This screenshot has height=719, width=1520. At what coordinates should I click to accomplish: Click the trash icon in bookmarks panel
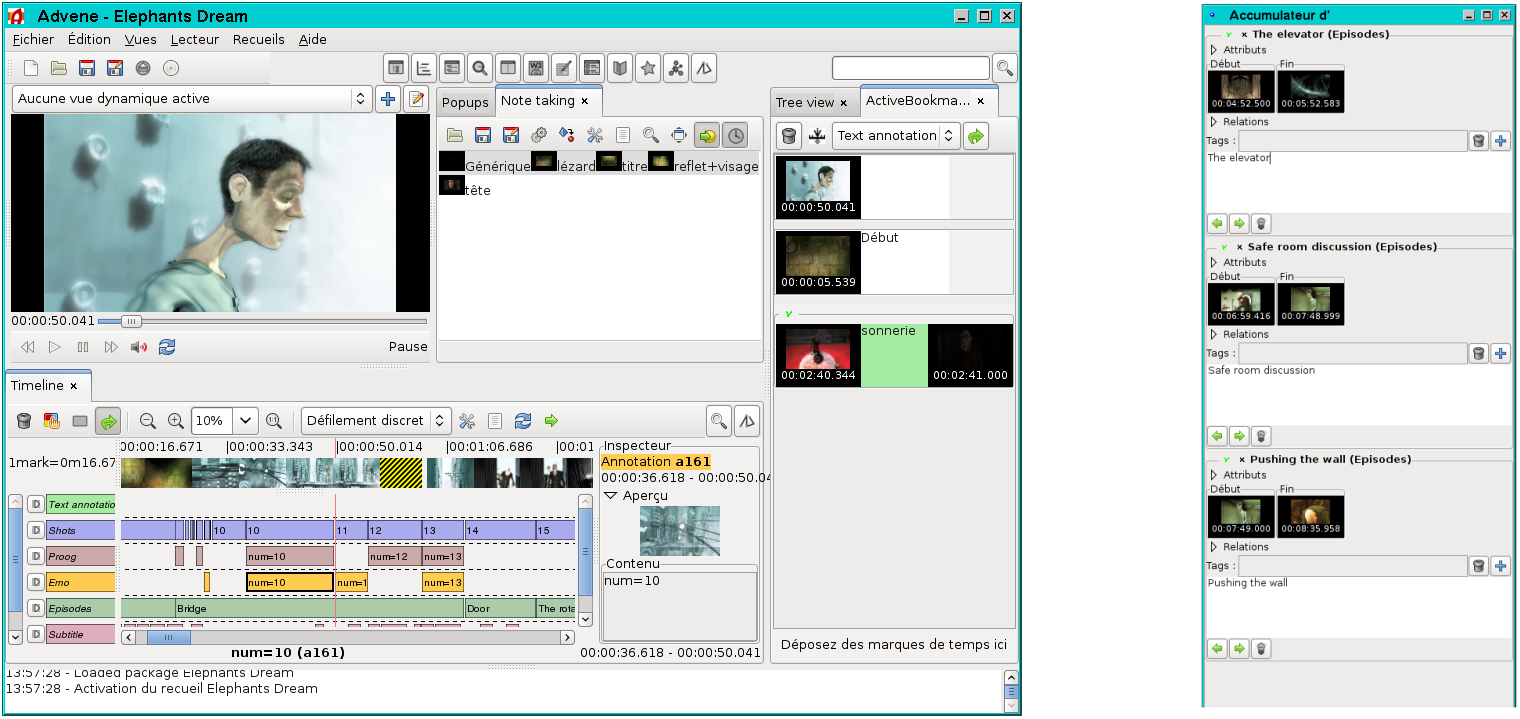tap(789, 136)
